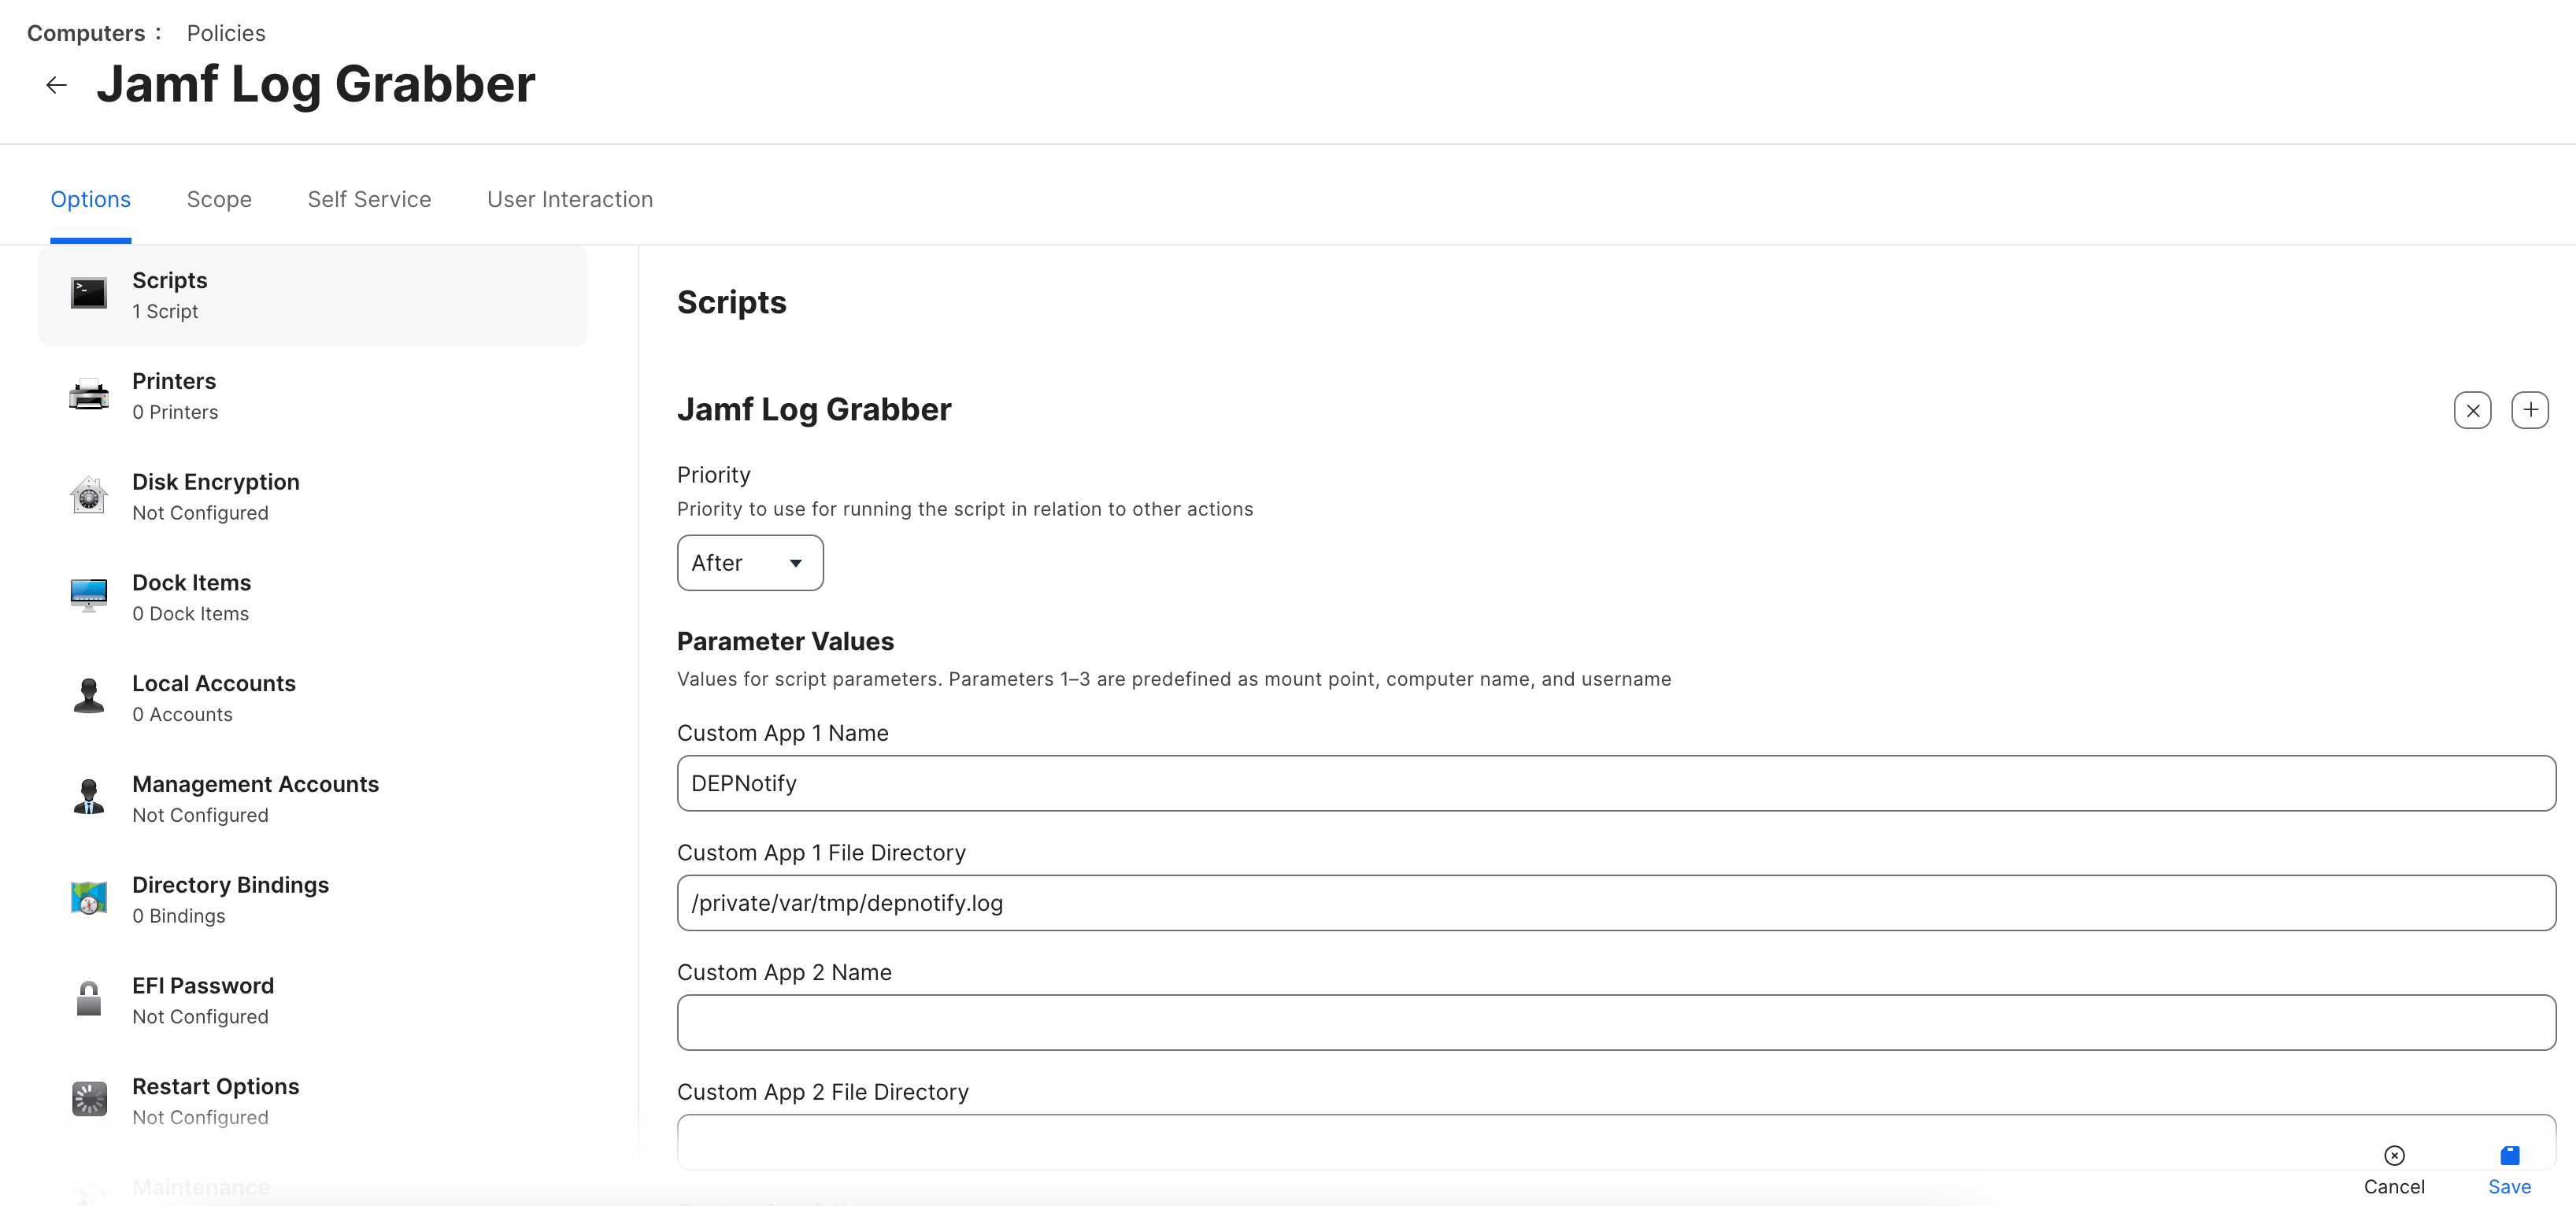Click the Directory Bindings map icon
The width and height of the screenshot is (2576, 1206).
89,898
